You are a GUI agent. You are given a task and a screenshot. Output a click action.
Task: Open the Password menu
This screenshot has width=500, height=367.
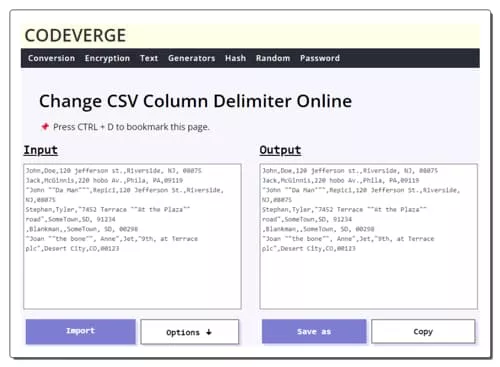pyautogui.click(x=320, y=58)
